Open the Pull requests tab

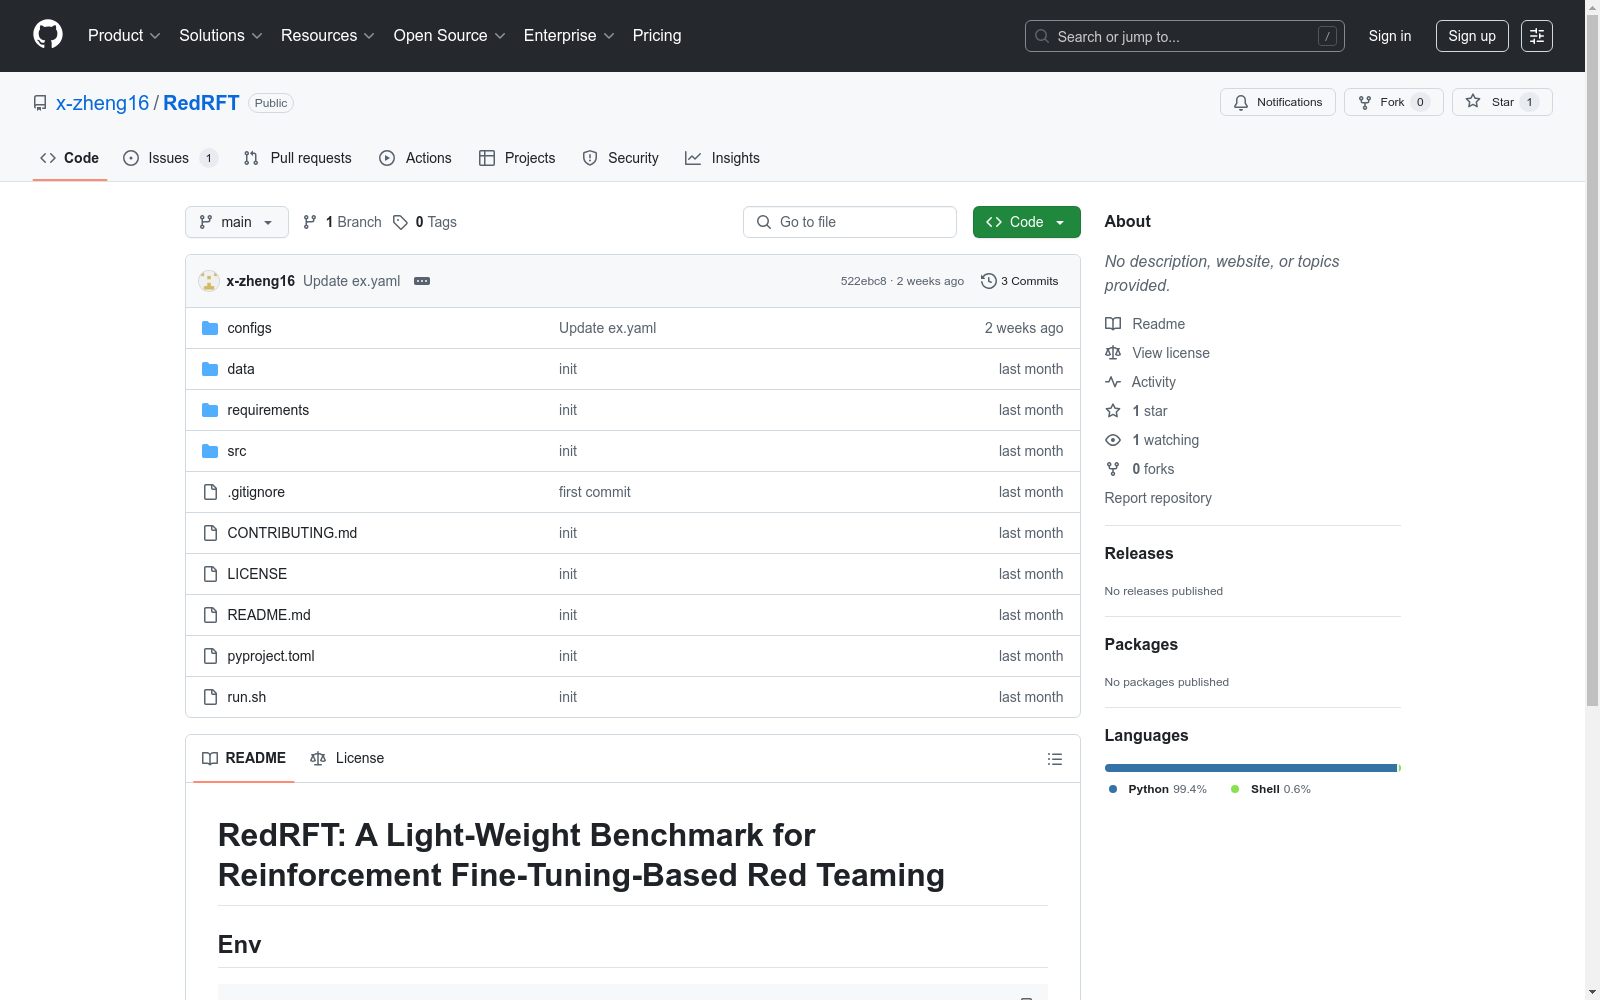tap(298, 158)
